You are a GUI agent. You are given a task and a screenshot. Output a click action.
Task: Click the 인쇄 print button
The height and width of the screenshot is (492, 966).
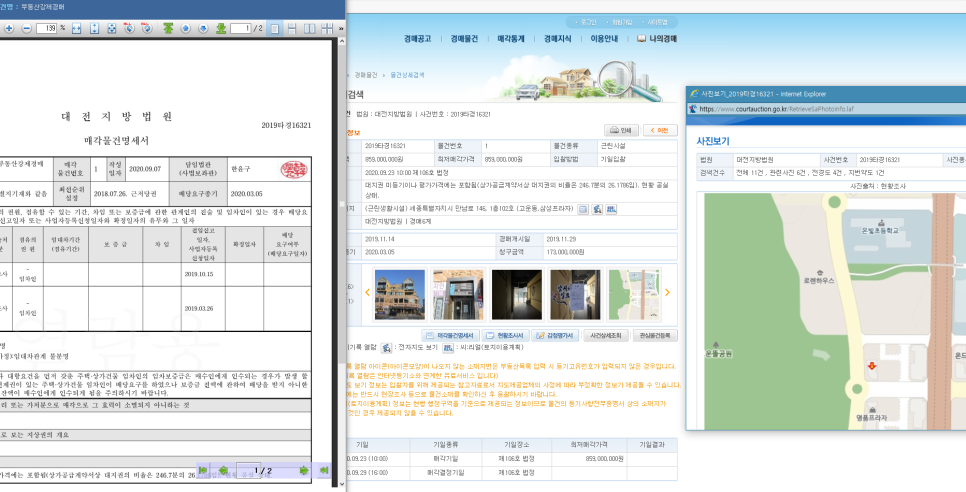(x=620, y=130)
